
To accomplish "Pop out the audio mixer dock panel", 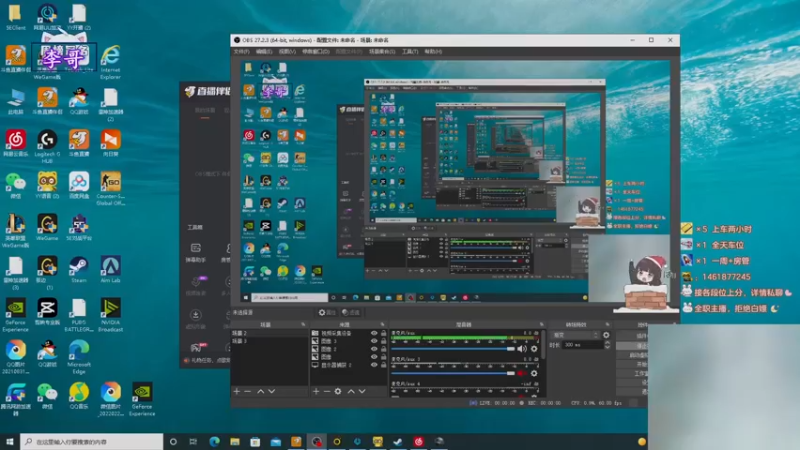I will point(541,324).
